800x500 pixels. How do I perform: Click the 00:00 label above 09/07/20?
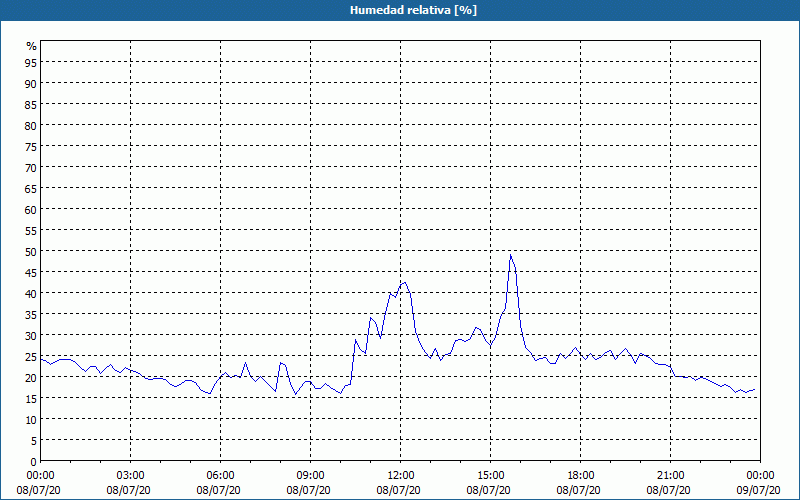tap(760, 476)
